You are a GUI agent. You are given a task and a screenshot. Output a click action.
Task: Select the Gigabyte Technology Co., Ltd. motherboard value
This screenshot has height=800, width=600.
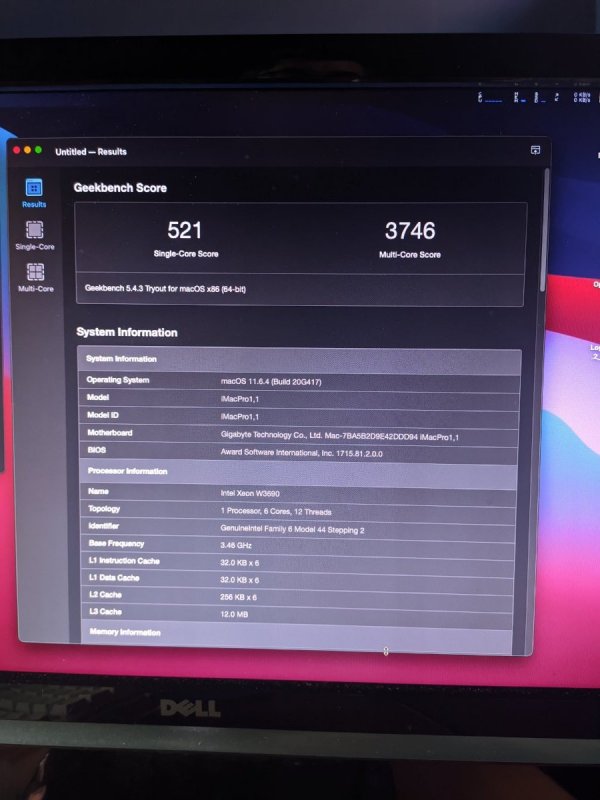pos(340,436)
